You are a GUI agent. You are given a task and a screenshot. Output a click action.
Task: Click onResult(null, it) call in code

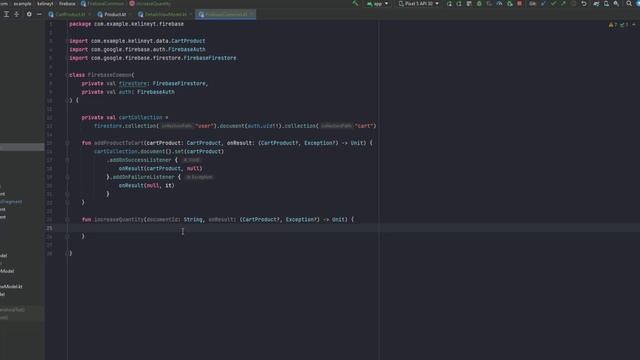147,185
